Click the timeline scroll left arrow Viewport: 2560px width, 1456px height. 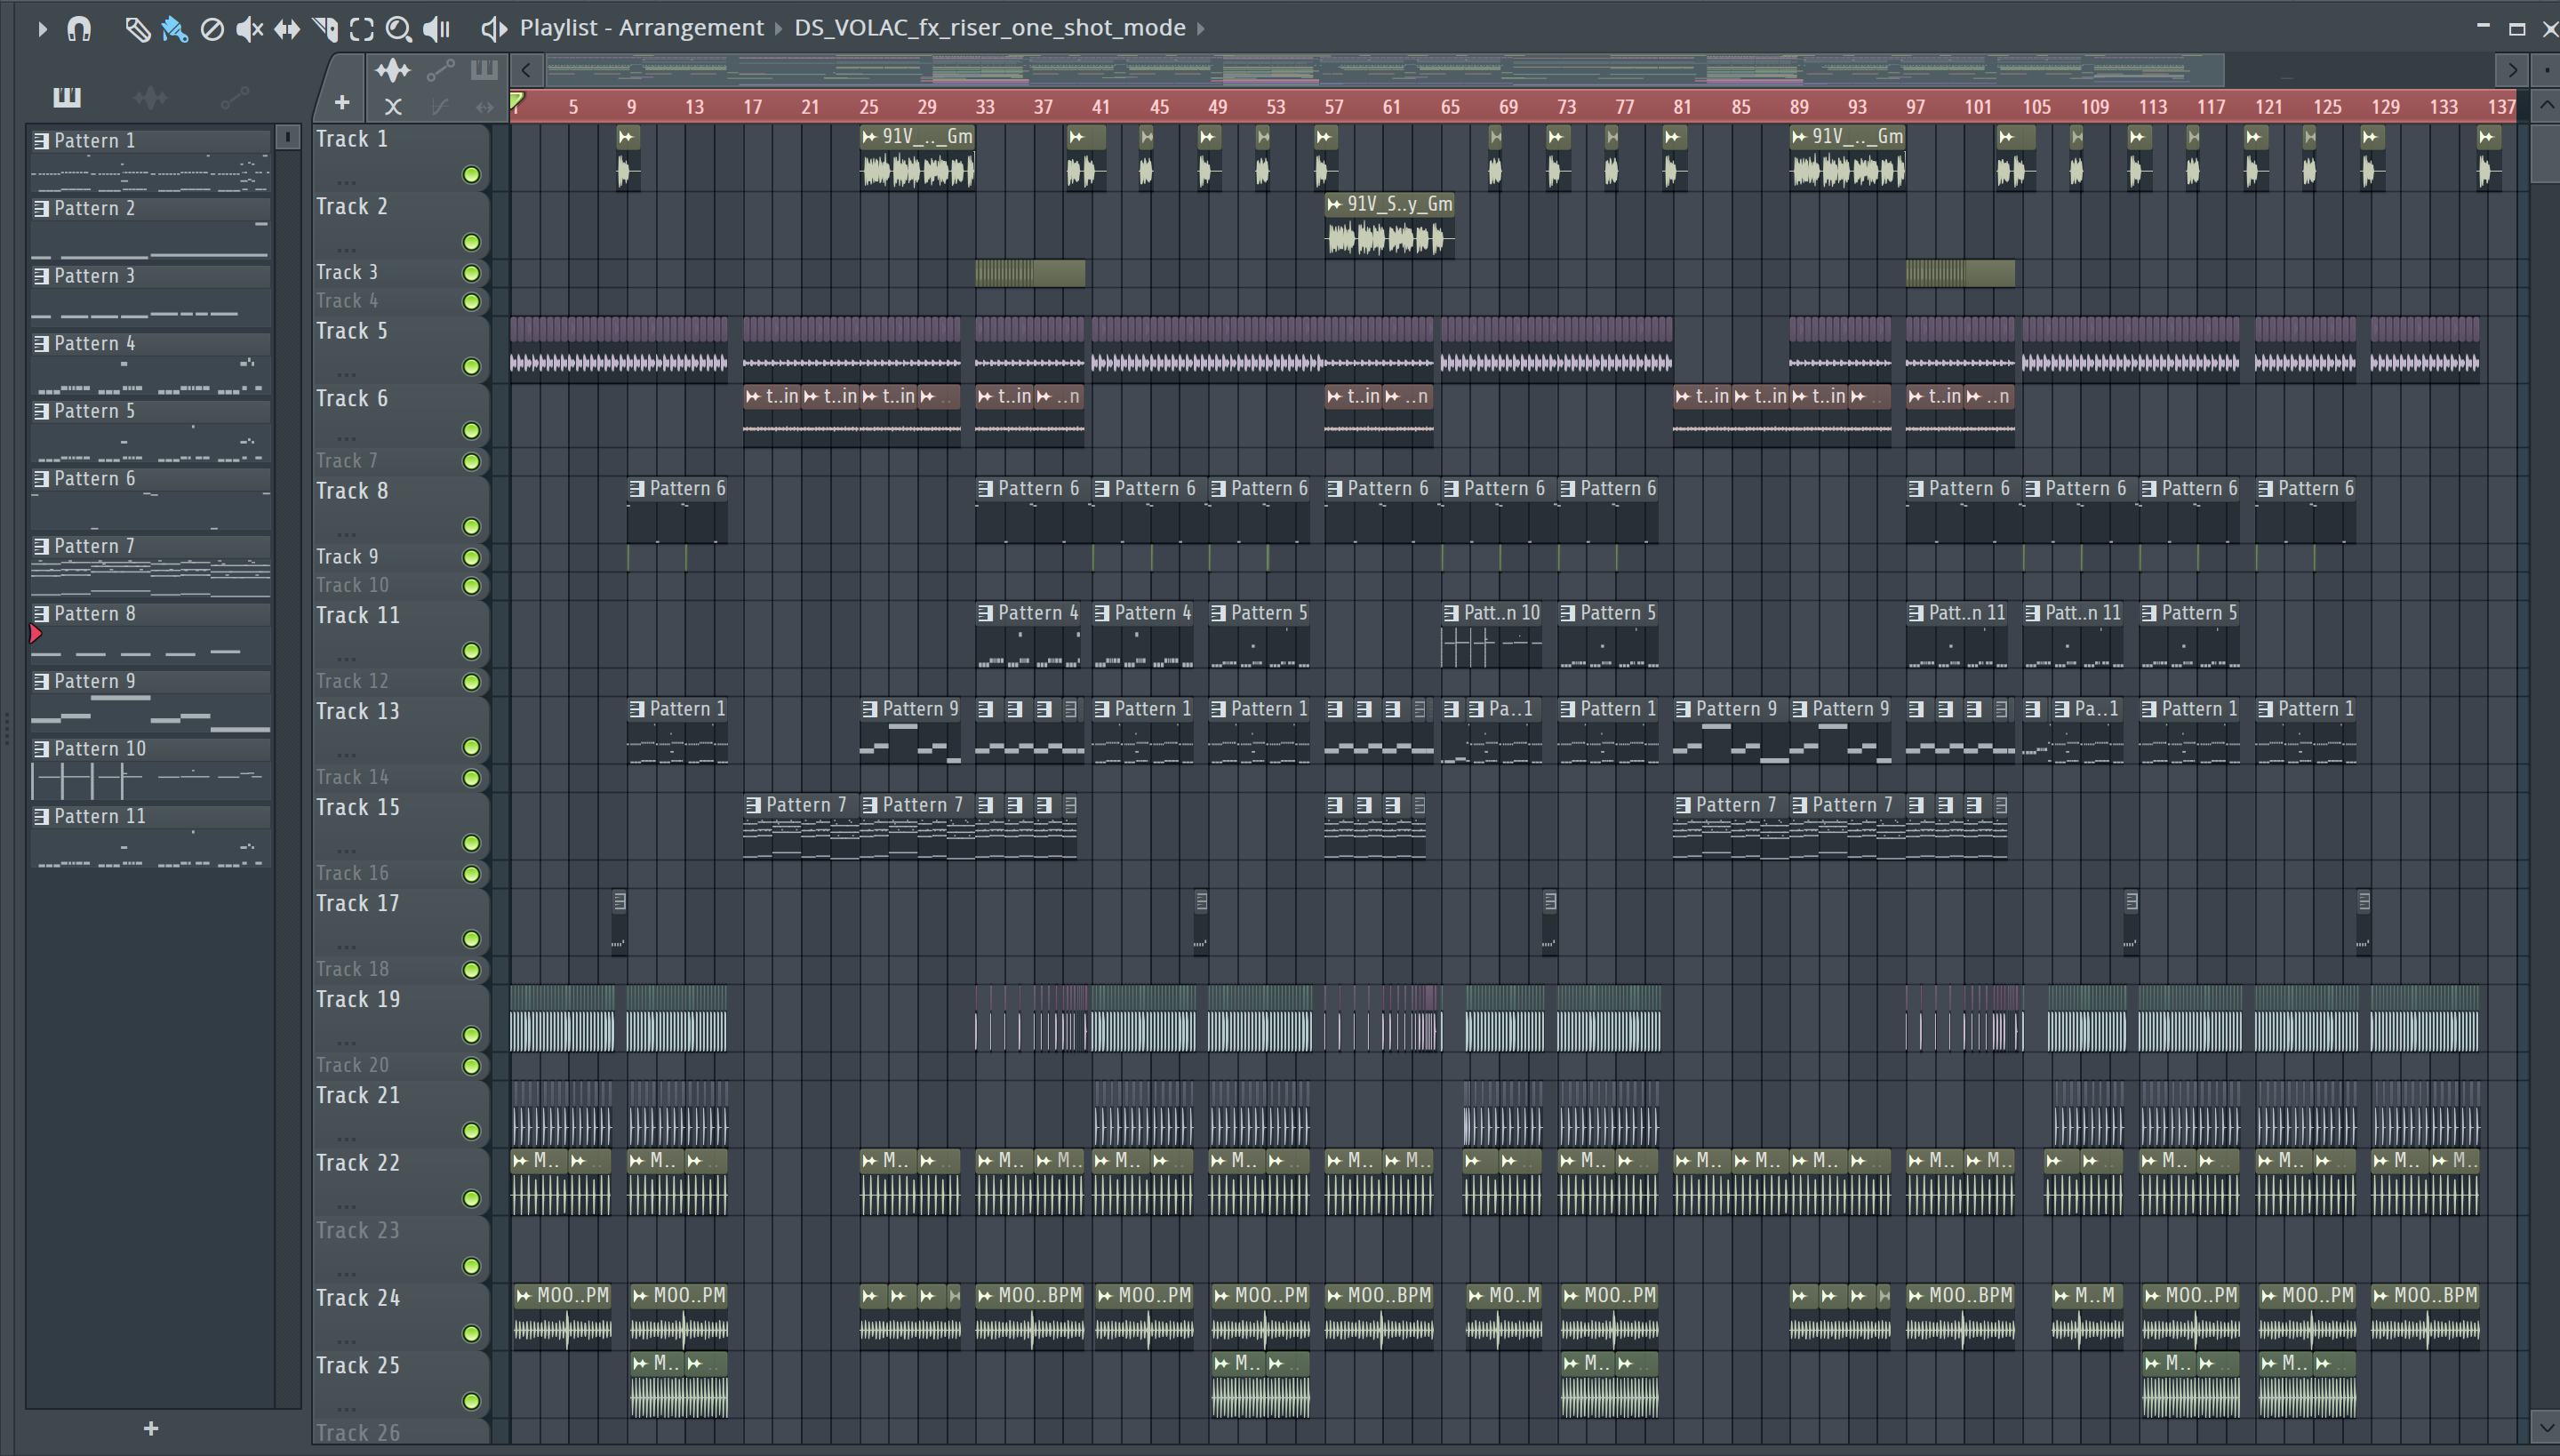point(526,70)
